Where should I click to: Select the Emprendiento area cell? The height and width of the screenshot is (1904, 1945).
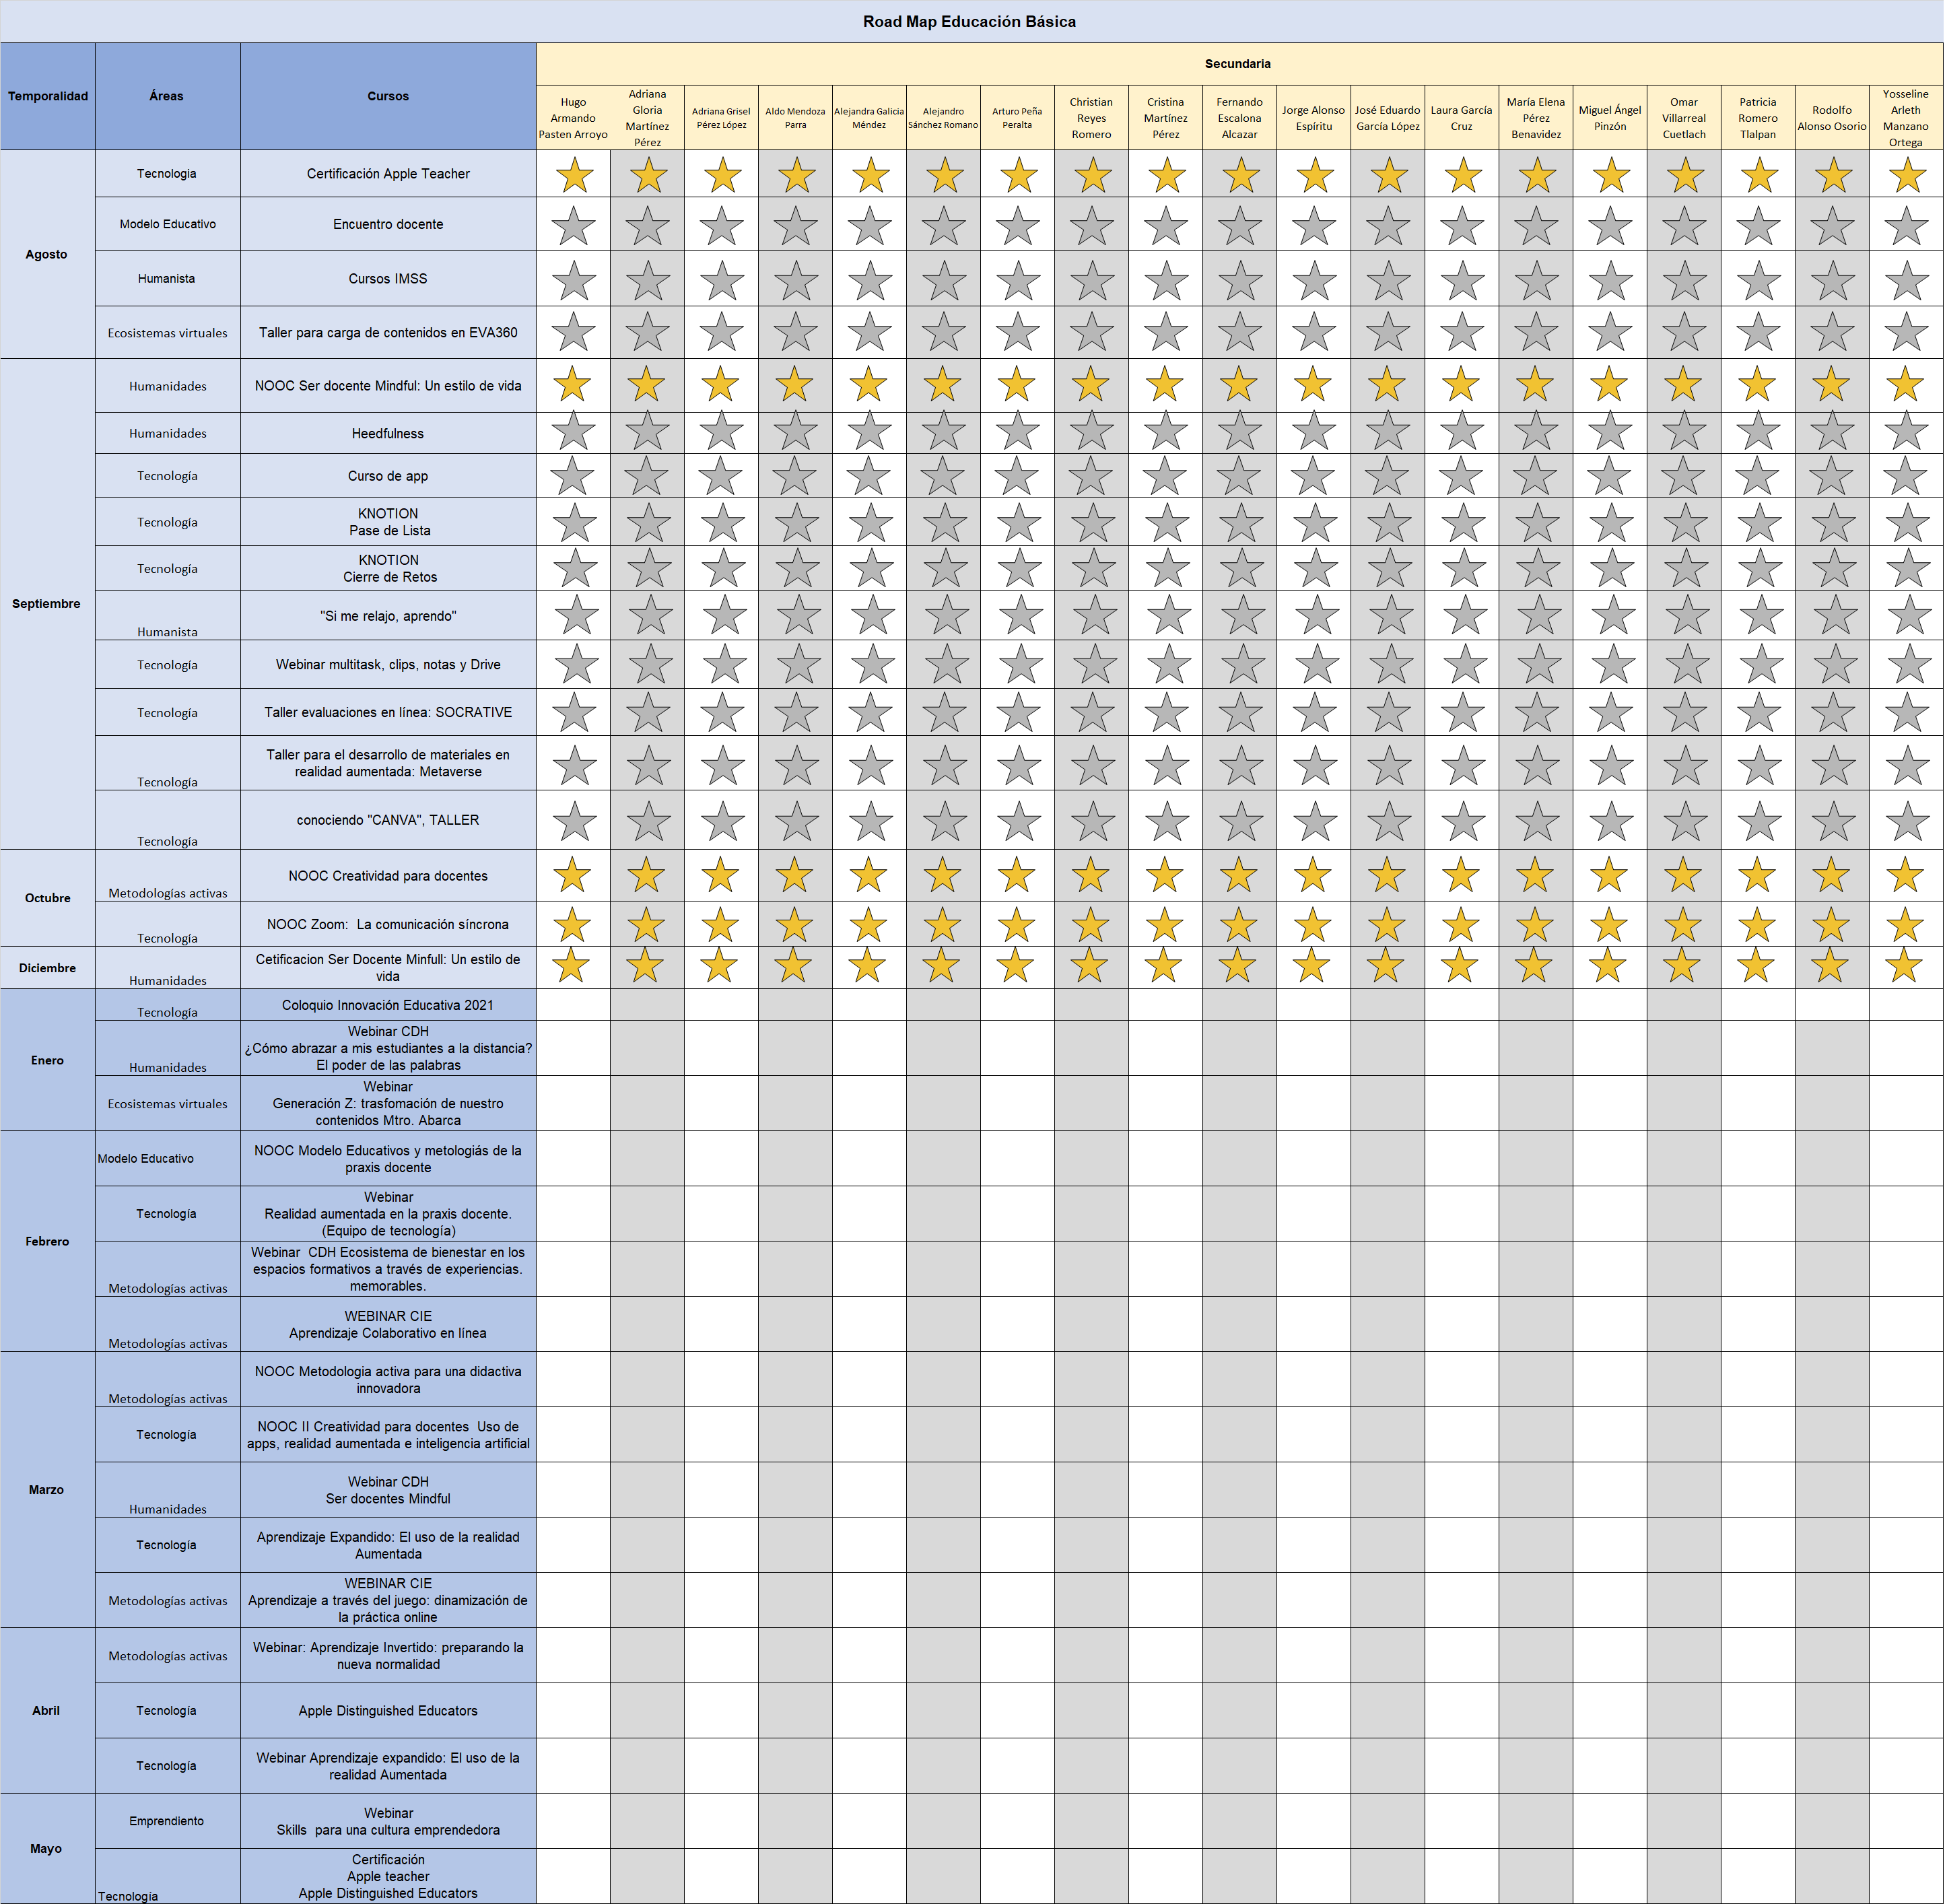[167, 1820]
